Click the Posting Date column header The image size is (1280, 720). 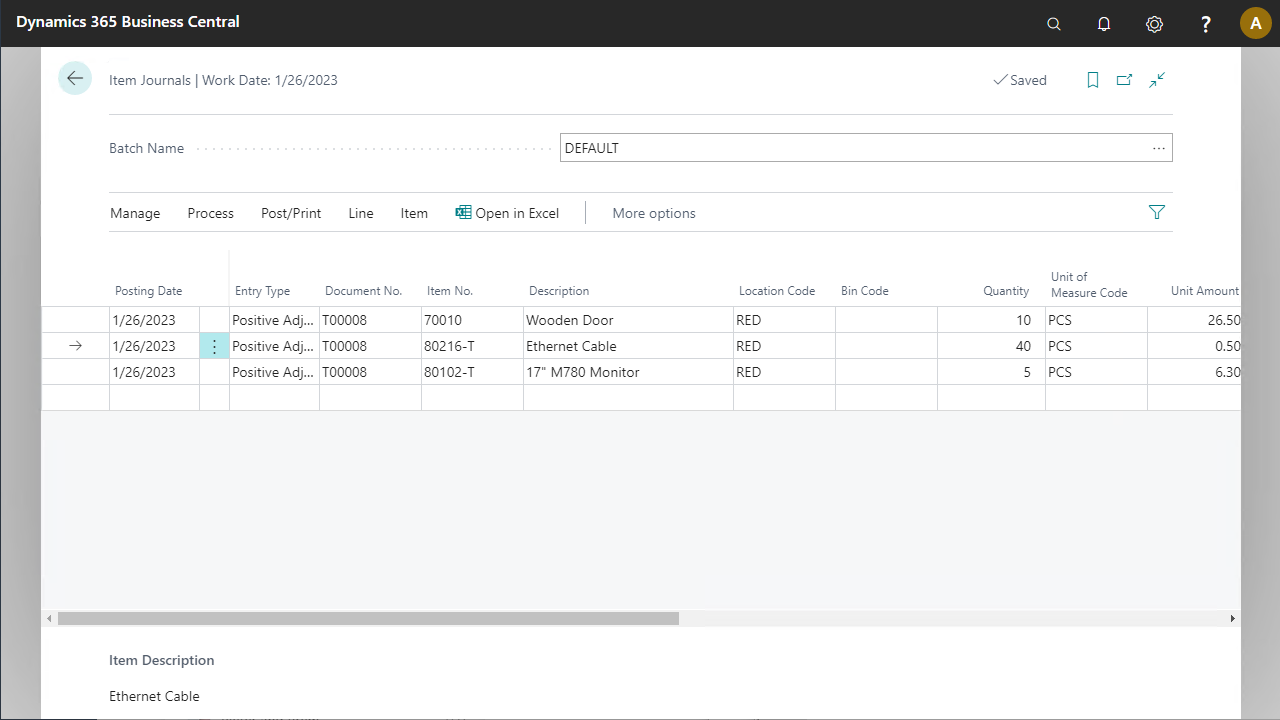[149, 291]
